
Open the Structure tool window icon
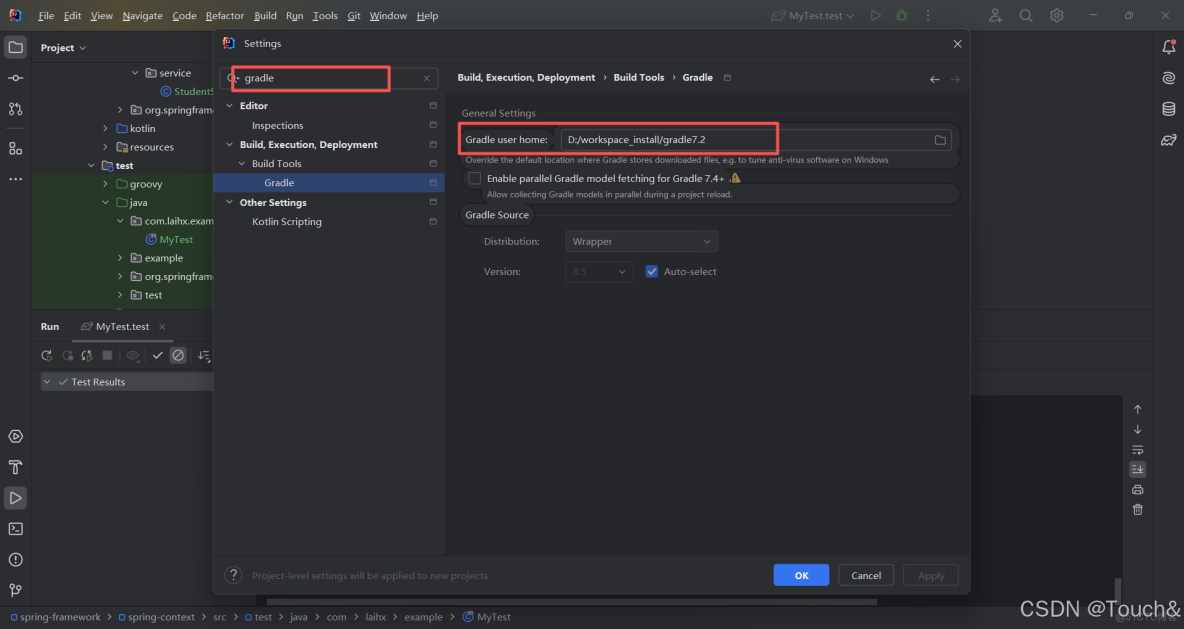coord(15,148)
